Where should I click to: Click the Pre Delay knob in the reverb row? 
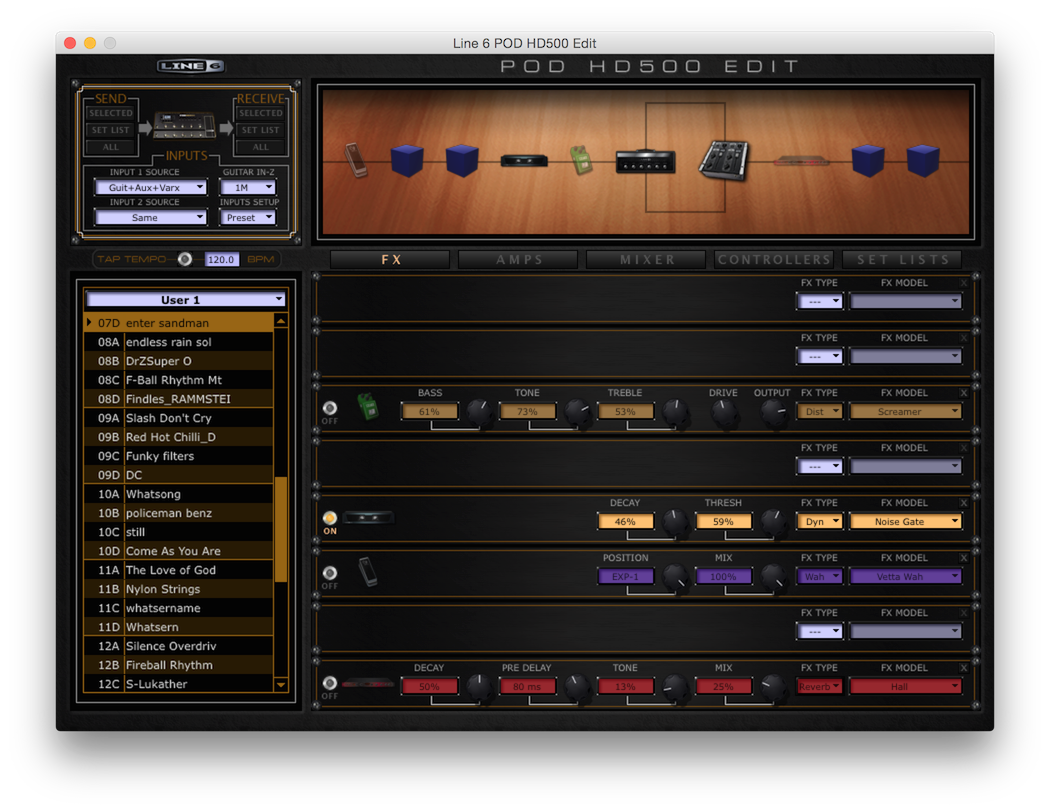click(577, 686)
